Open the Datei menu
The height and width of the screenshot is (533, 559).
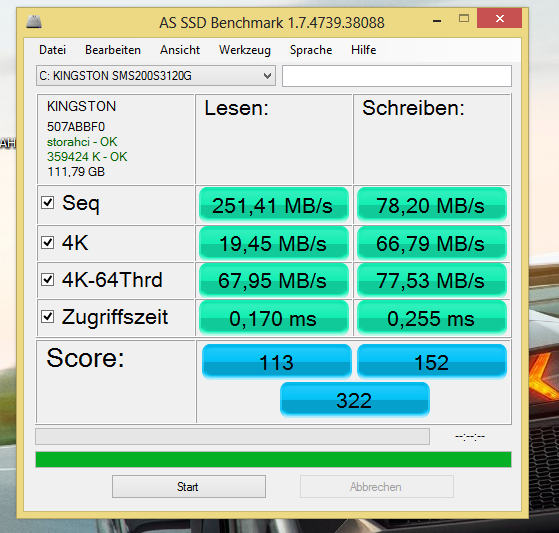click(x=52, y=50)
